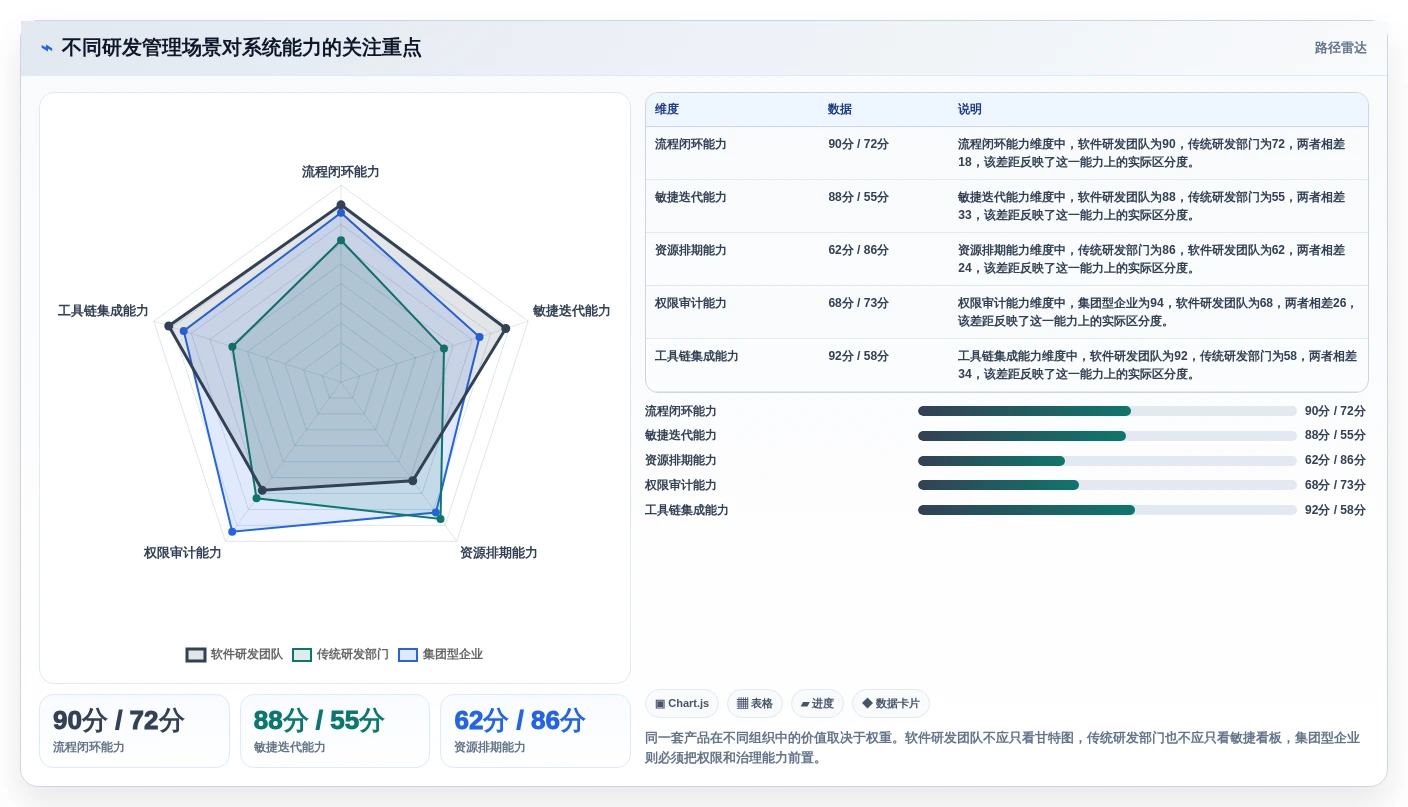Select the Chart.js tag chip
Screen dimensions: 1408x807
click(682, 704)
